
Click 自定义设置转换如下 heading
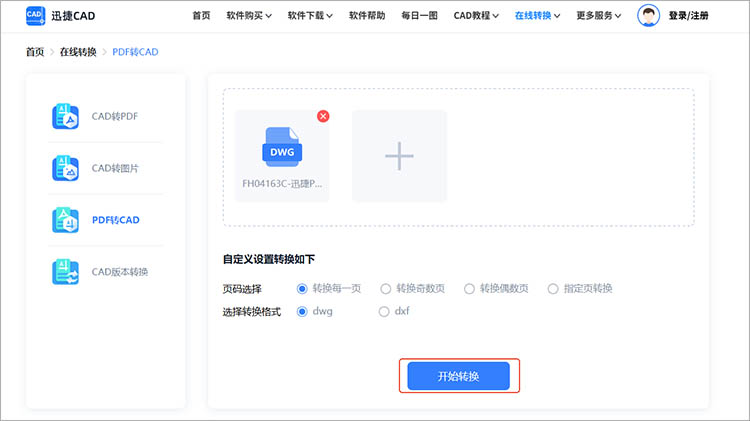[x=269, y=259]
